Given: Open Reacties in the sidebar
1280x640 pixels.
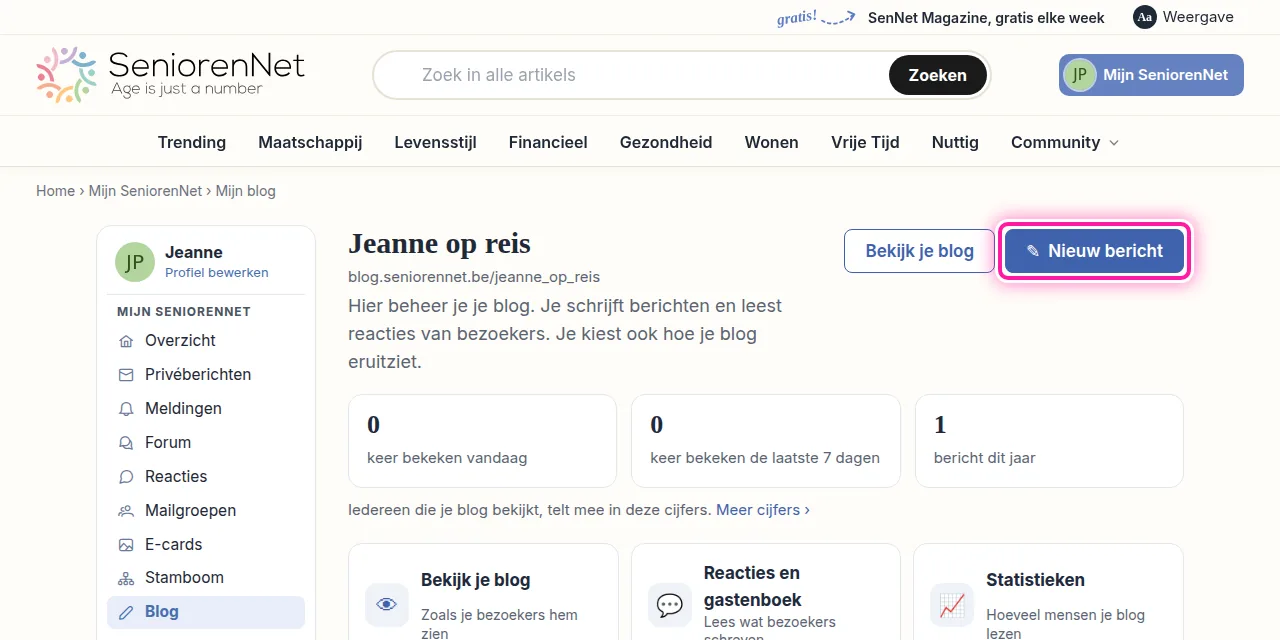Looking at the screenshot, I should pos(206,477).
